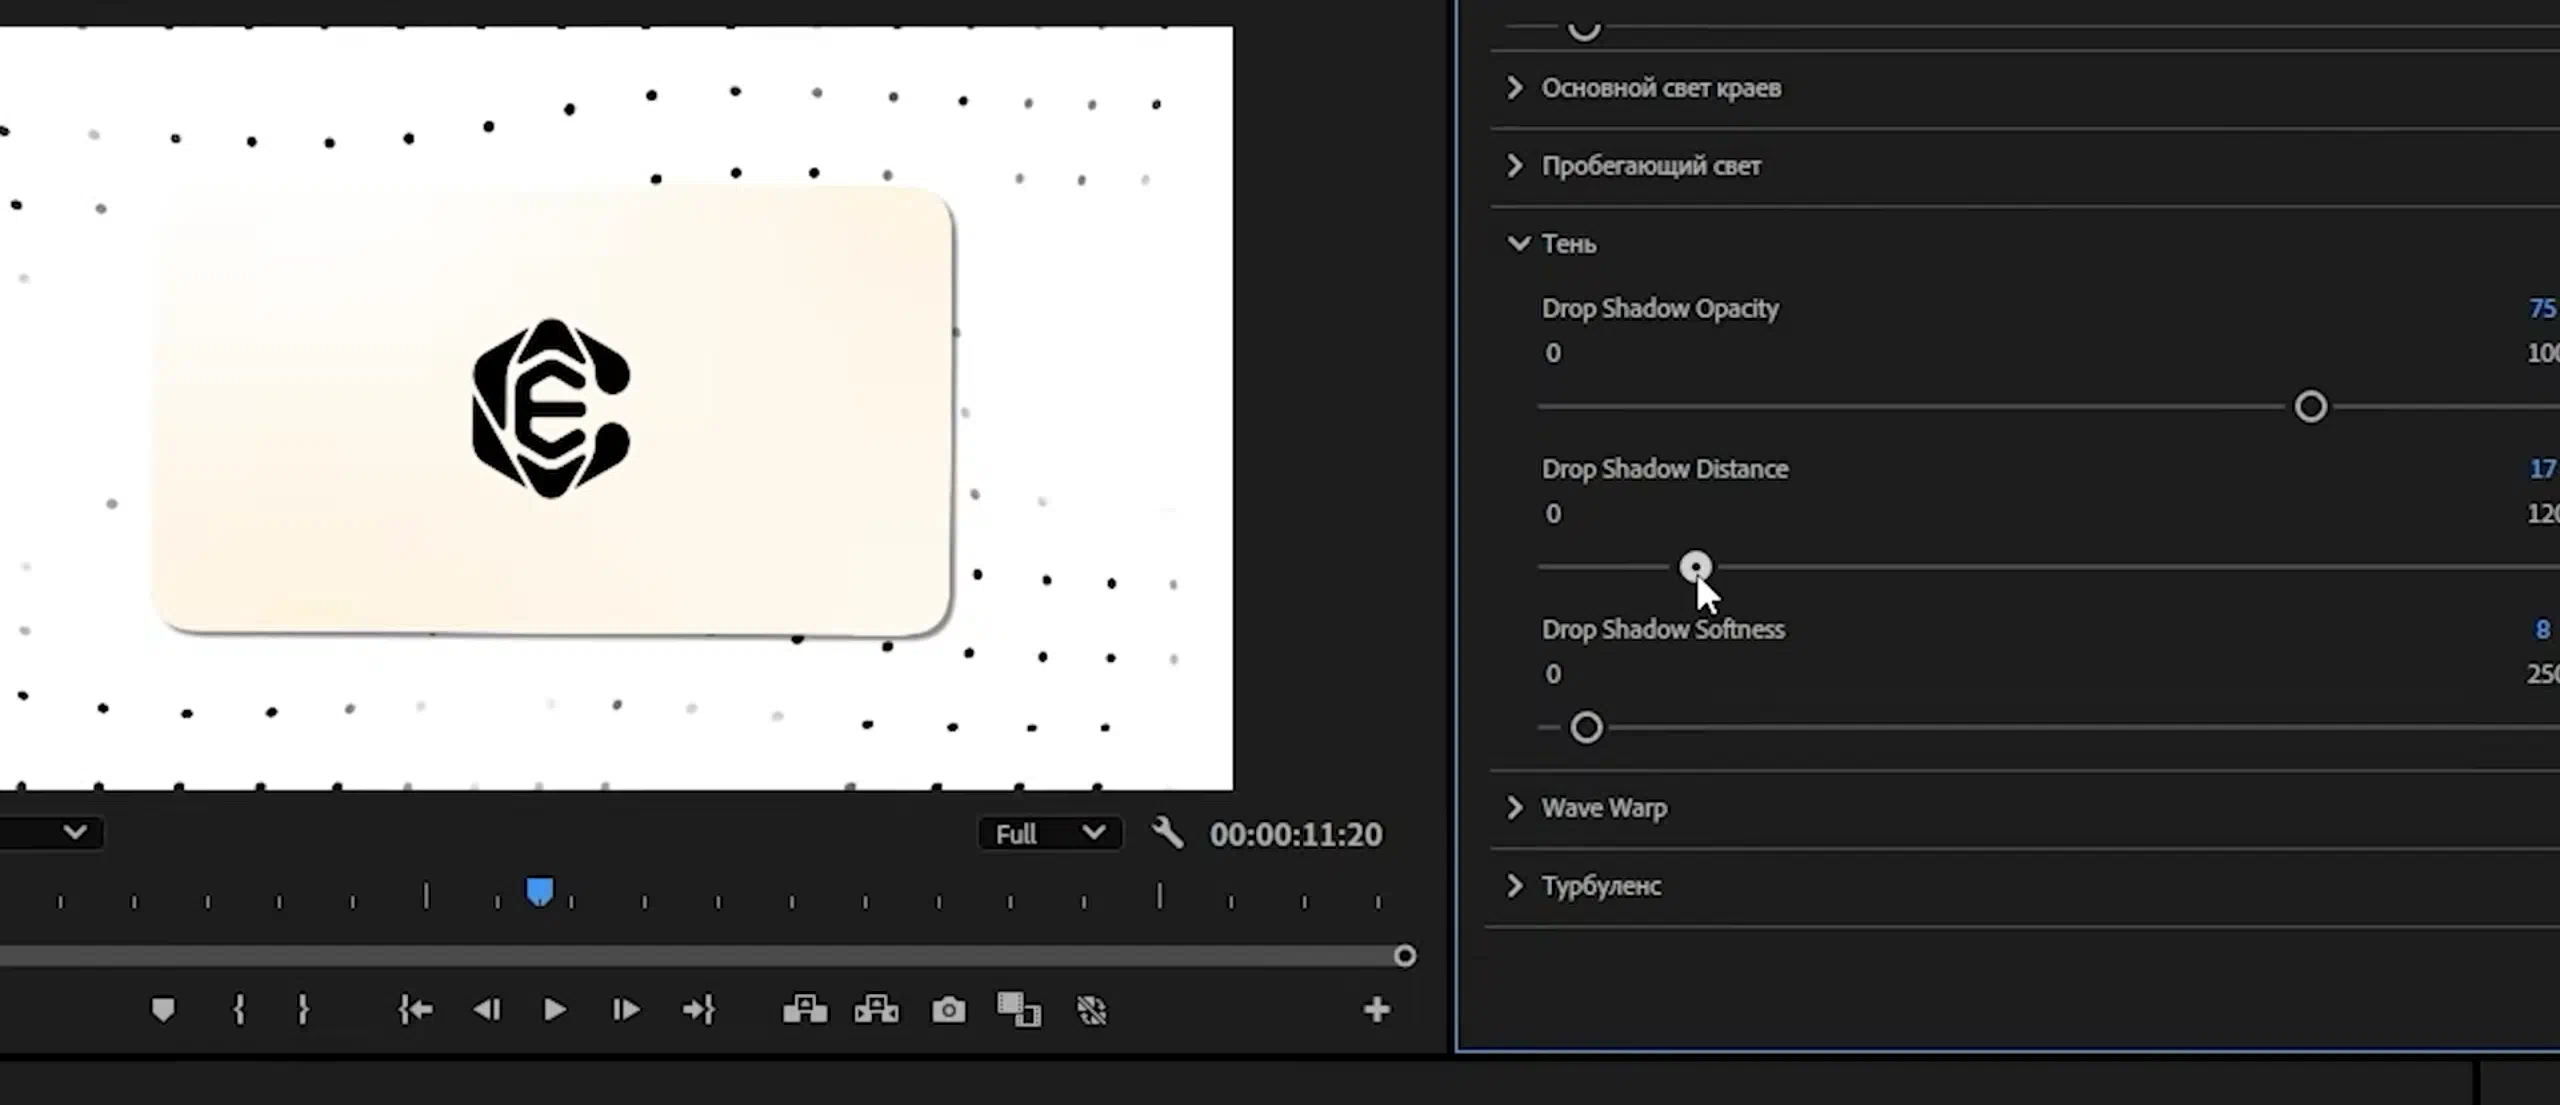Image resolution: width=2560 pixels, height=1105 pixels.
Task: Click the blue playhead marker on ruler
Action: click(540, 890)
